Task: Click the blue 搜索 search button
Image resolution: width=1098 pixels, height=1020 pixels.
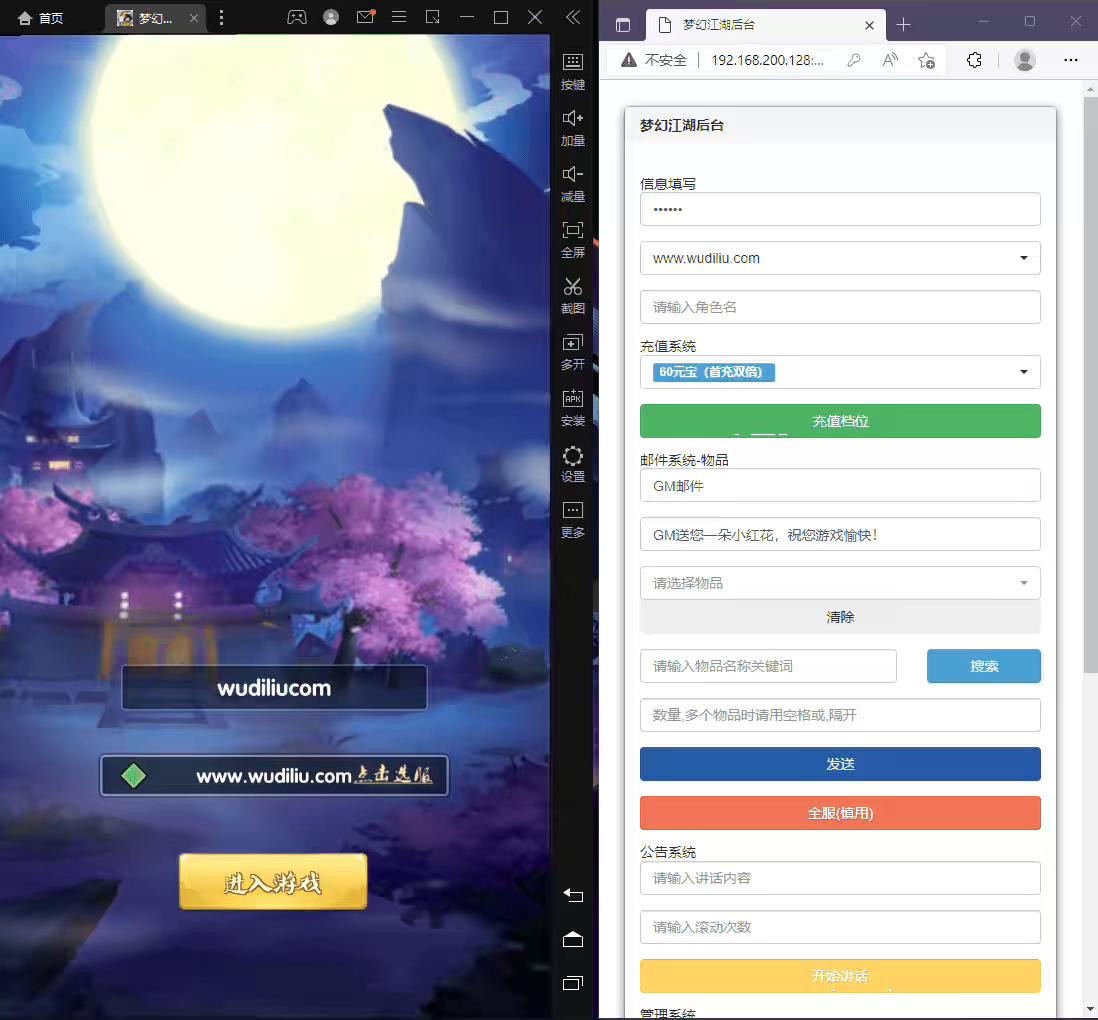Action: pos(983,666)
